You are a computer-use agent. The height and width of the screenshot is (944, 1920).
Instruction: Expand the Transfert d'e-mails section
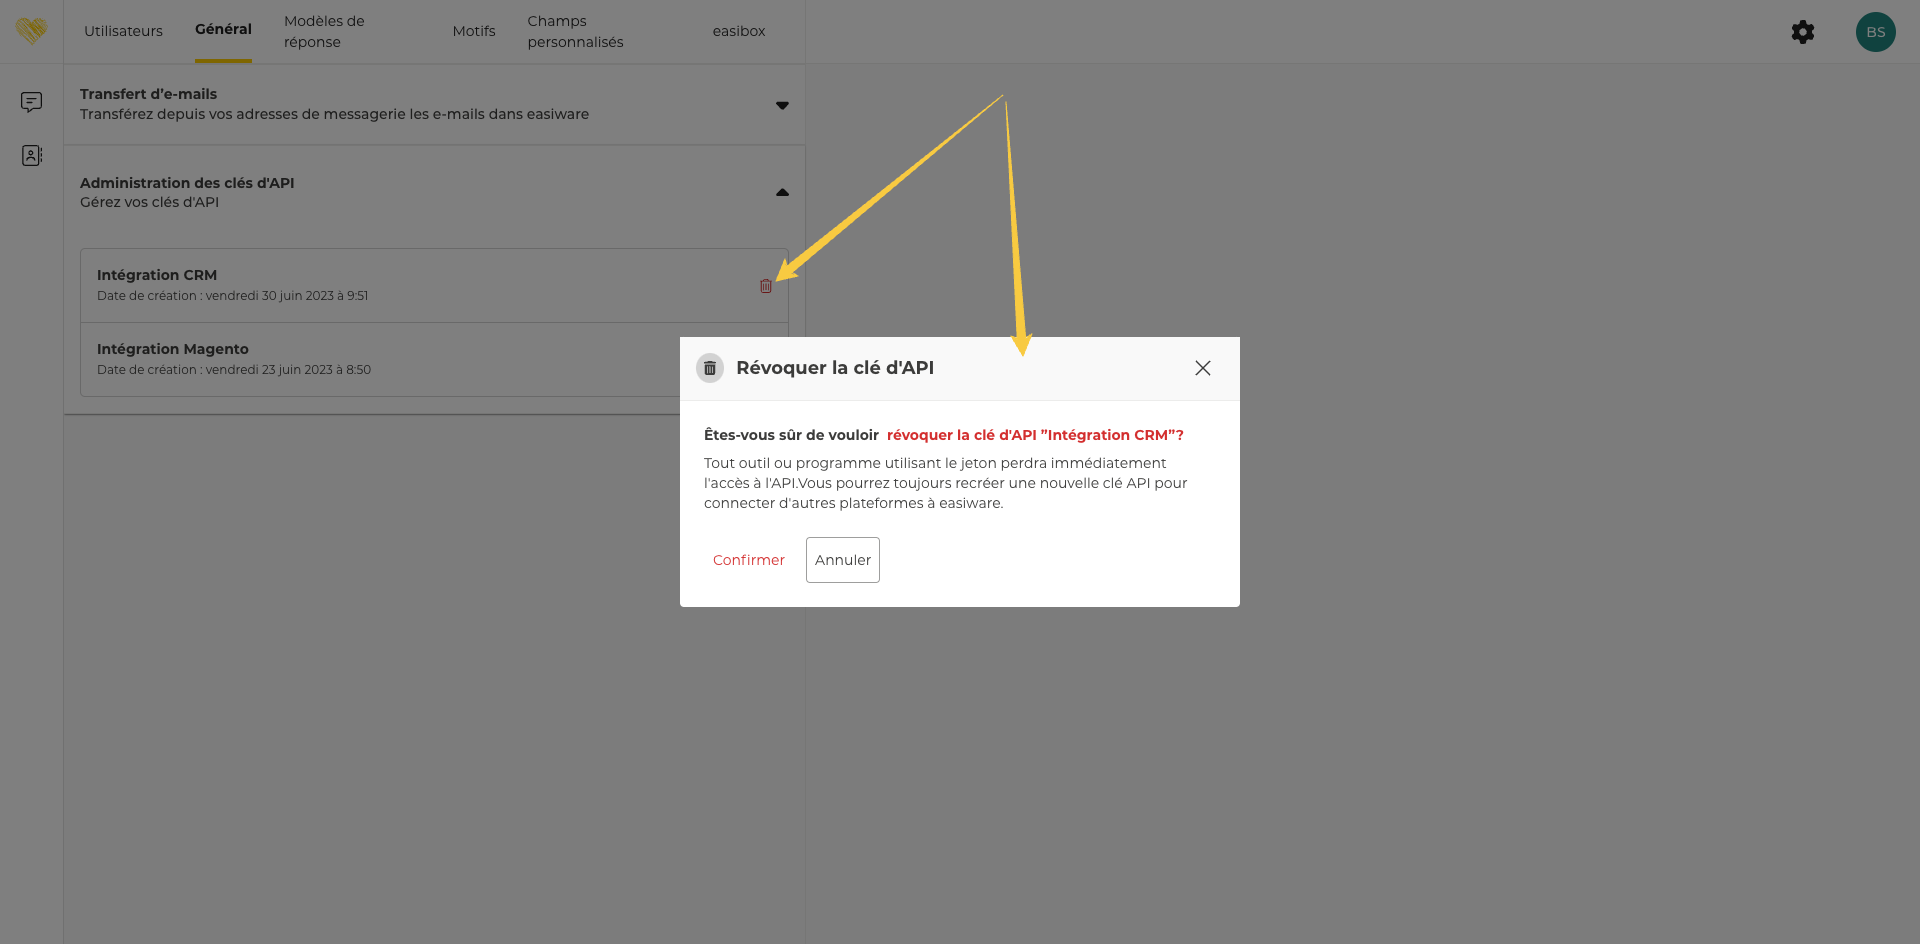(782, 105)
